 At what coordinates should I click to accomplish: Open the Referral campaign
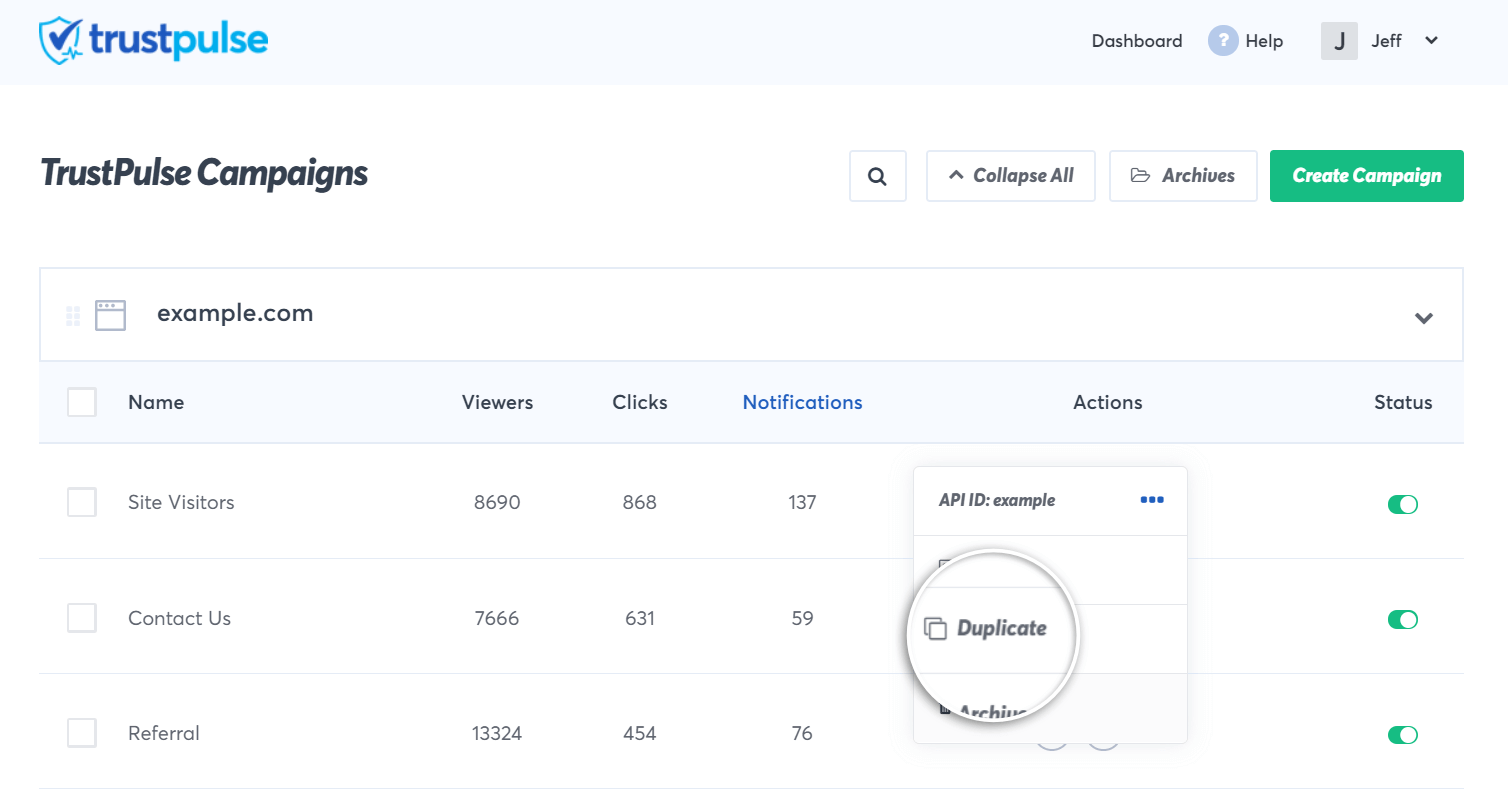164,733
